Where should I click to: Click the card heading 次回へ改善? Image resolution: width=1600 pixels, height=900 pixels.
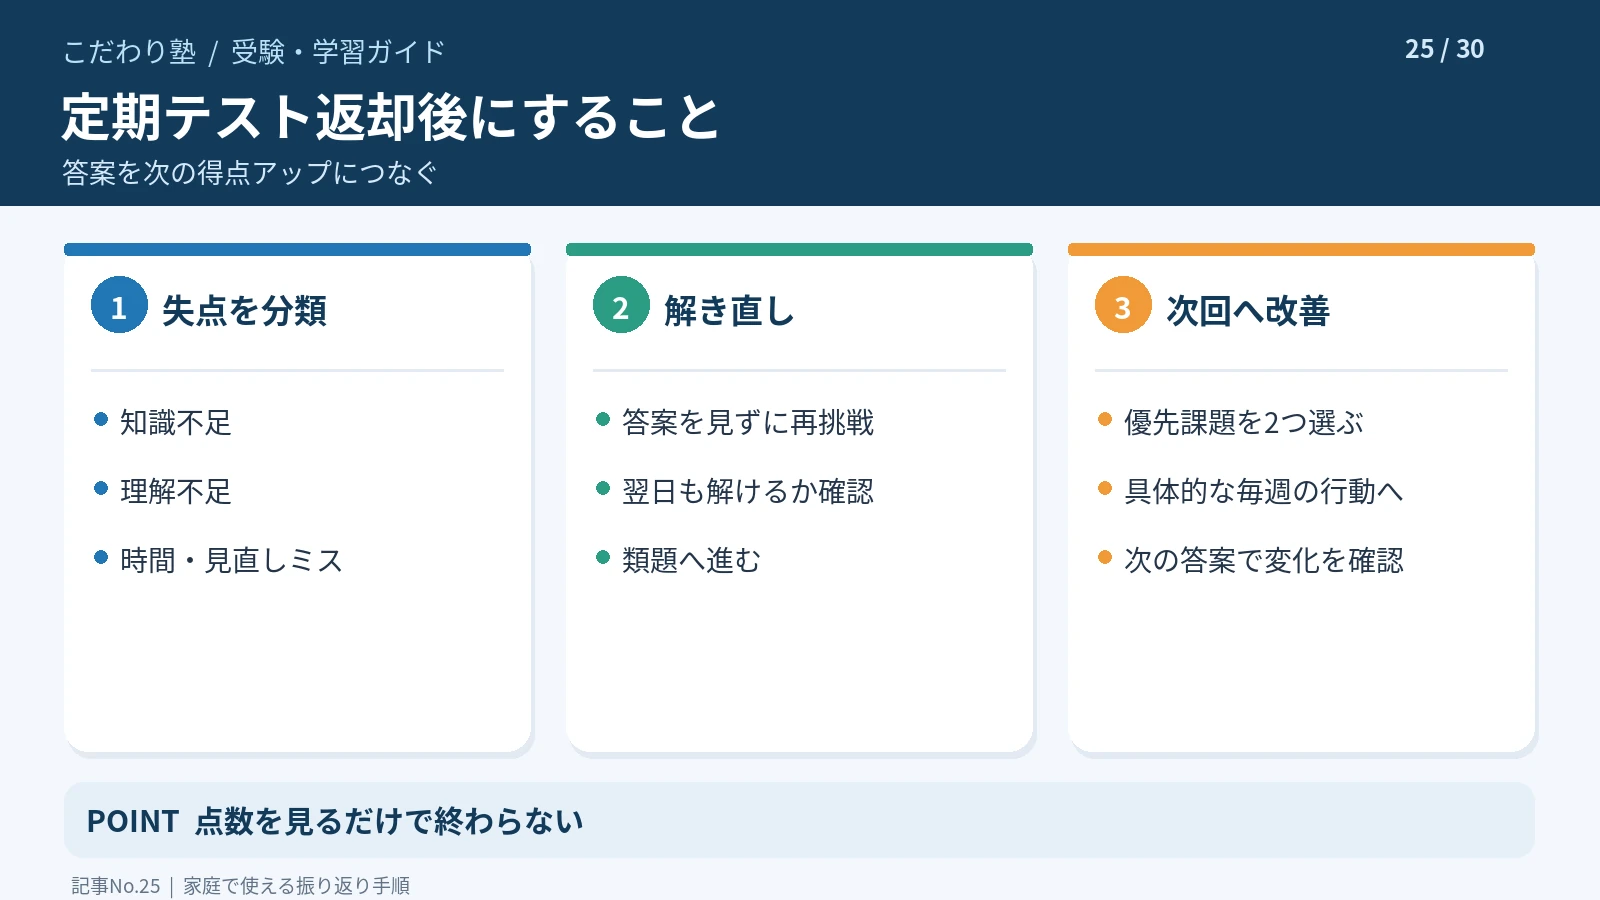pos(1248,311)
